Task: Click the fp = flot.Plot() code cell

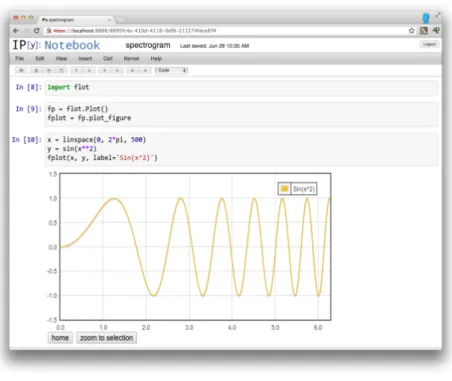Action: tap(241, 114)
